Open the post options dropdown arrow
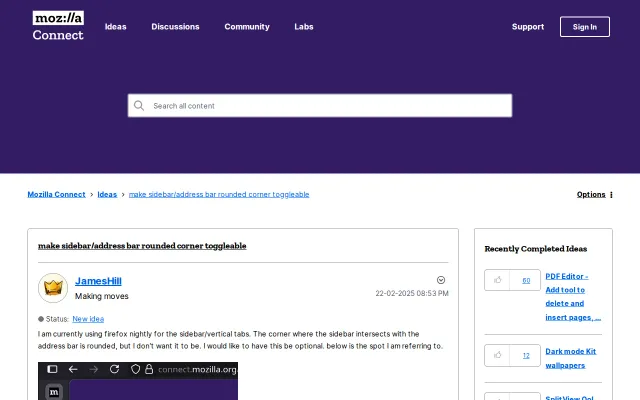Image resolution: width=640 pixels, height=400 pixels. click(441, 280)
